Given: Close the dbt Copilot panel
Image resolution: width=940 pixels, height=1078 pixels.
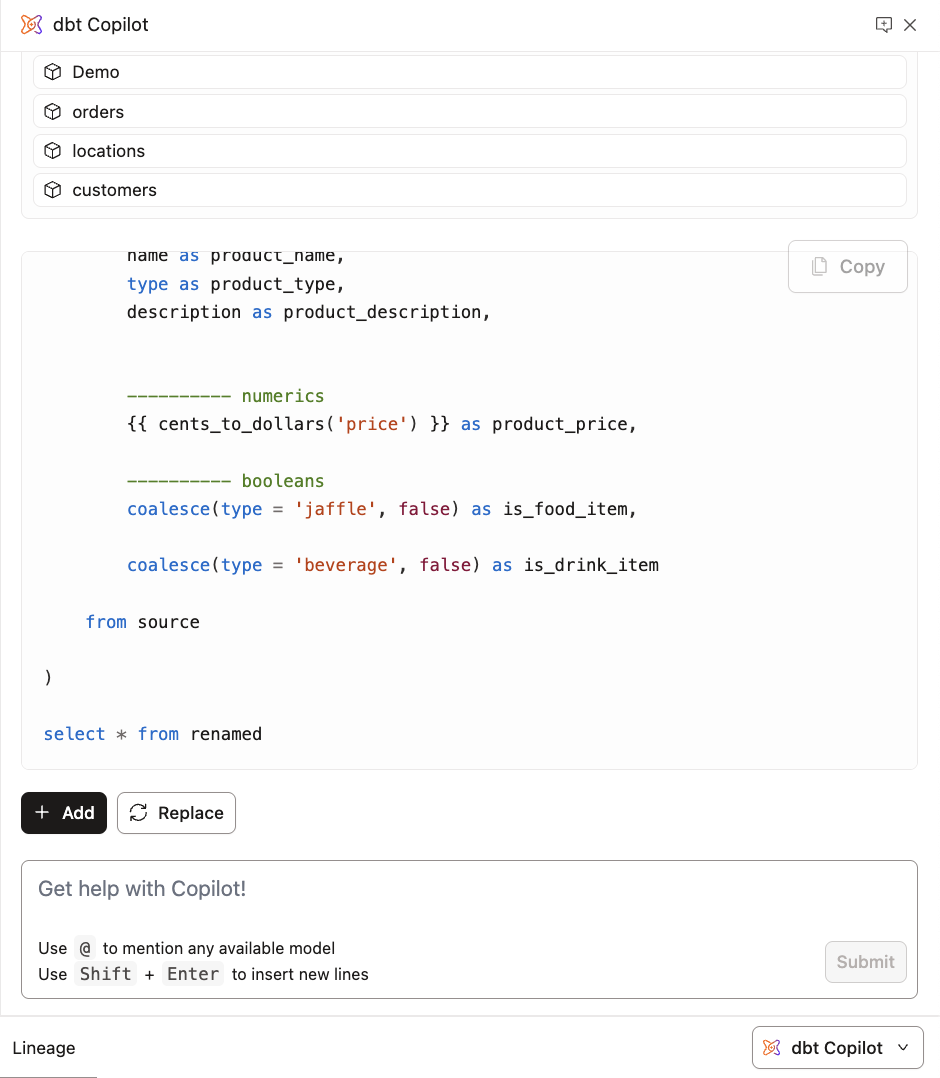Looking at the screenshot, I should pos(910,25).
